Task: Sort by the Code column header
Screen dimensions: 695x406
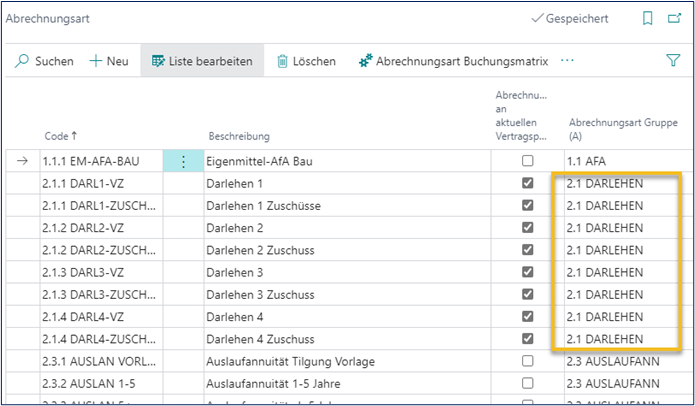Action: click(60, 135)
